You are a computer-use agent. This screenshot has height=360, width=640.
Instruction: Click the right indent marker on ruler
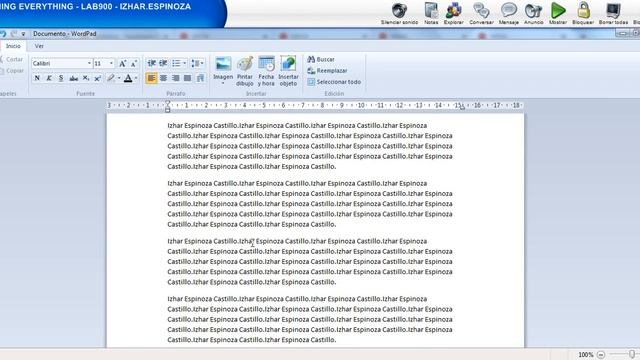point(462,107)
